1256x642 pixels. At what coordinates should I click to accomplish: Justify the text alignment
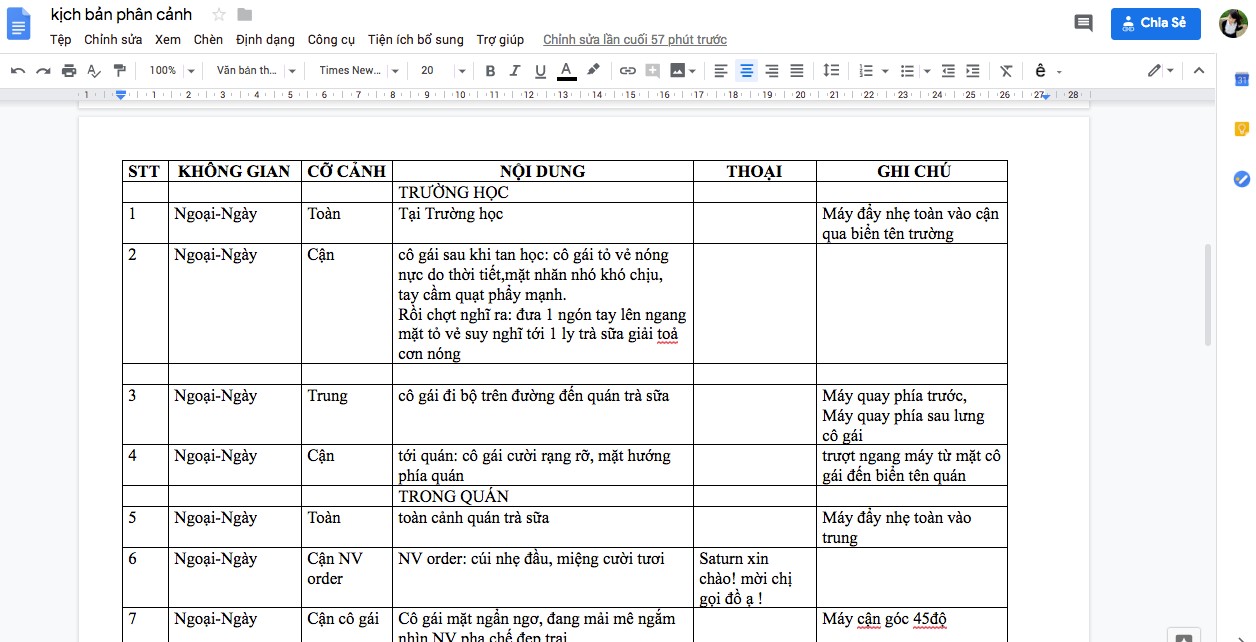pos(797,71)
